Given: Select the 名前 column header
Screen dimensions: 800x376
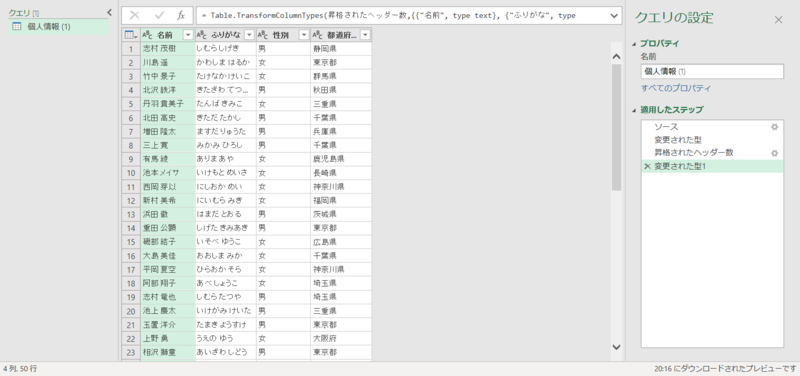Looking at the screenshot, I should point(168,35).
